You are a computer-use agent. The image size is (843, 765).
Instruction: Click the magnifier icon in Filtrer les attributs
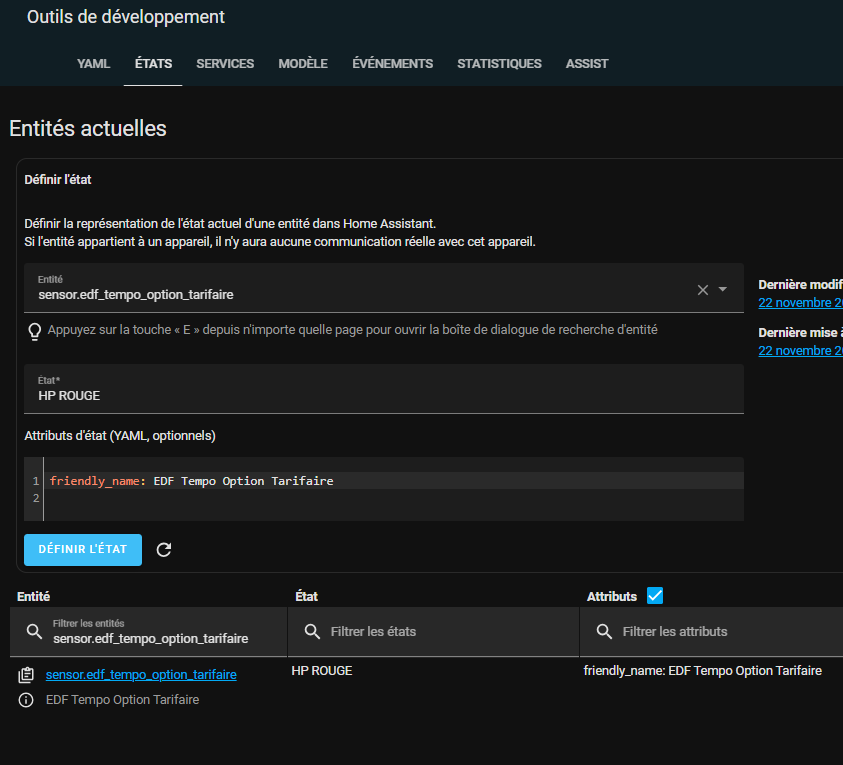[604, 632]
